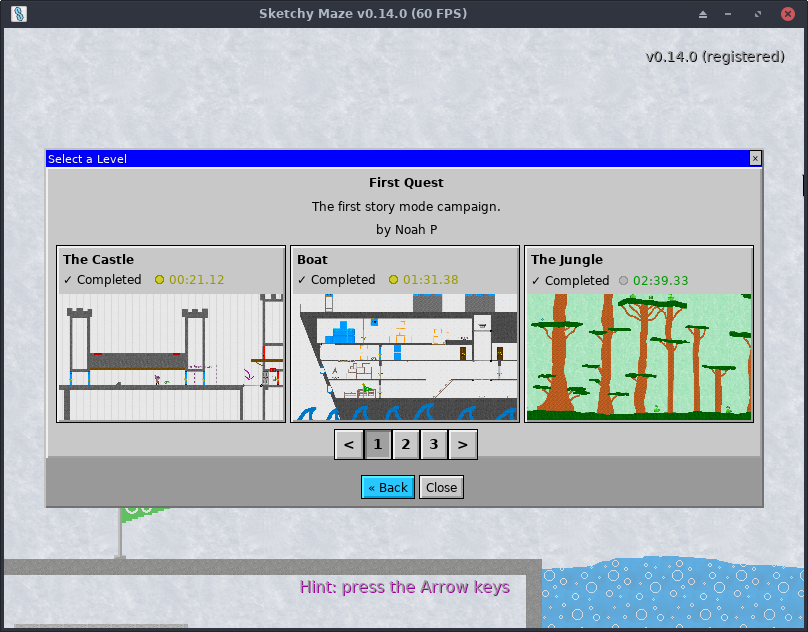
Task: Go to previous page with left arrow
Action: (348, 445)
